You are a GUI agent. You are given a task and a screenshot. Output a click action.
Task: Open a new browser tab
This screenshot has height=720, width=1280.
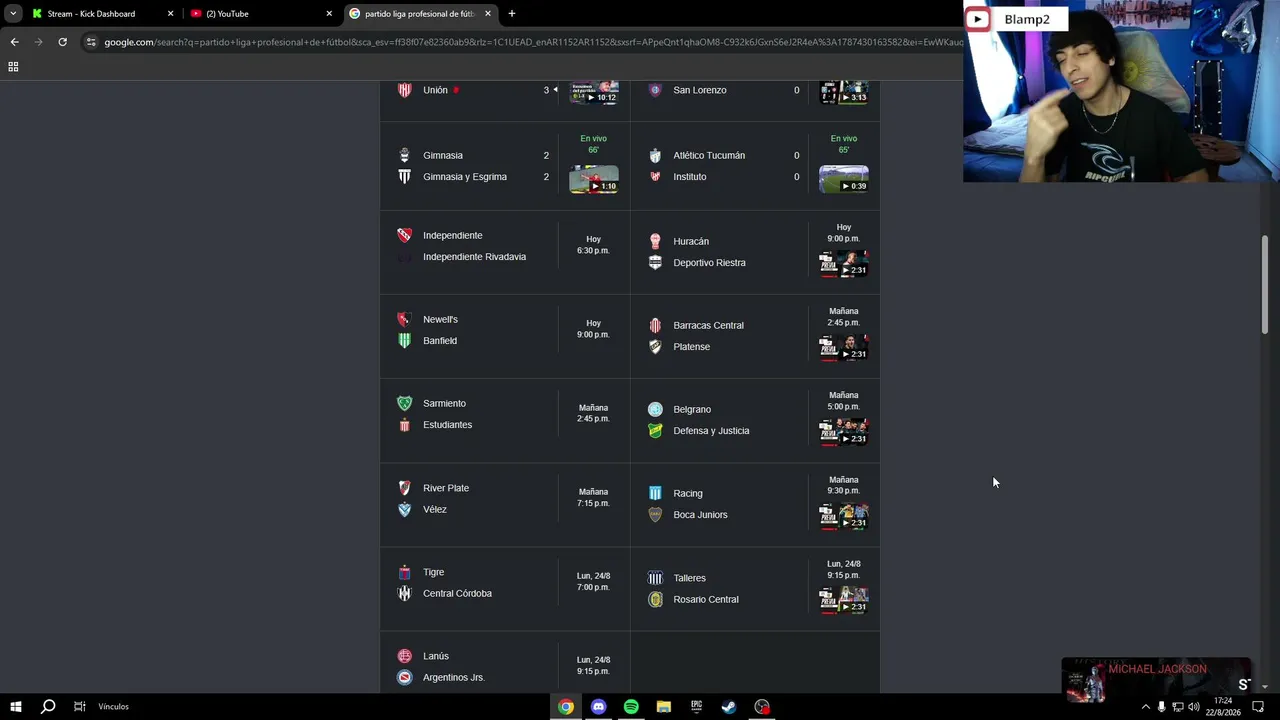point(512,14)
